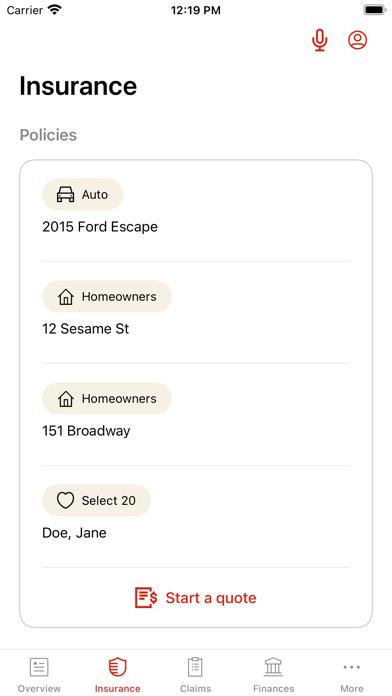Tap the Policies section heading
This screenshot has height=696, width=392.
click(48, 135)
